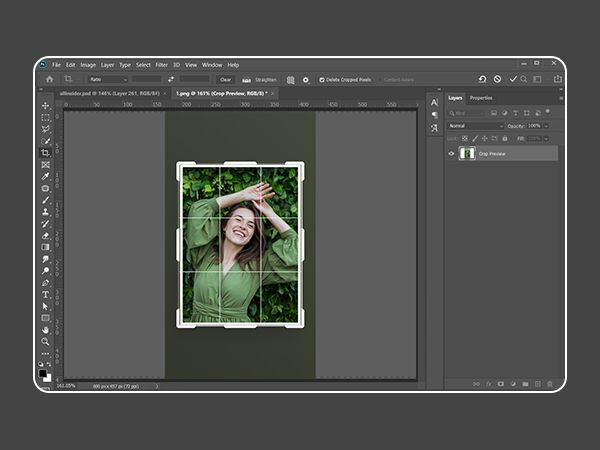Open the Image menu
The height and width of the screenshot is (450, 600).
coord(88,65)
